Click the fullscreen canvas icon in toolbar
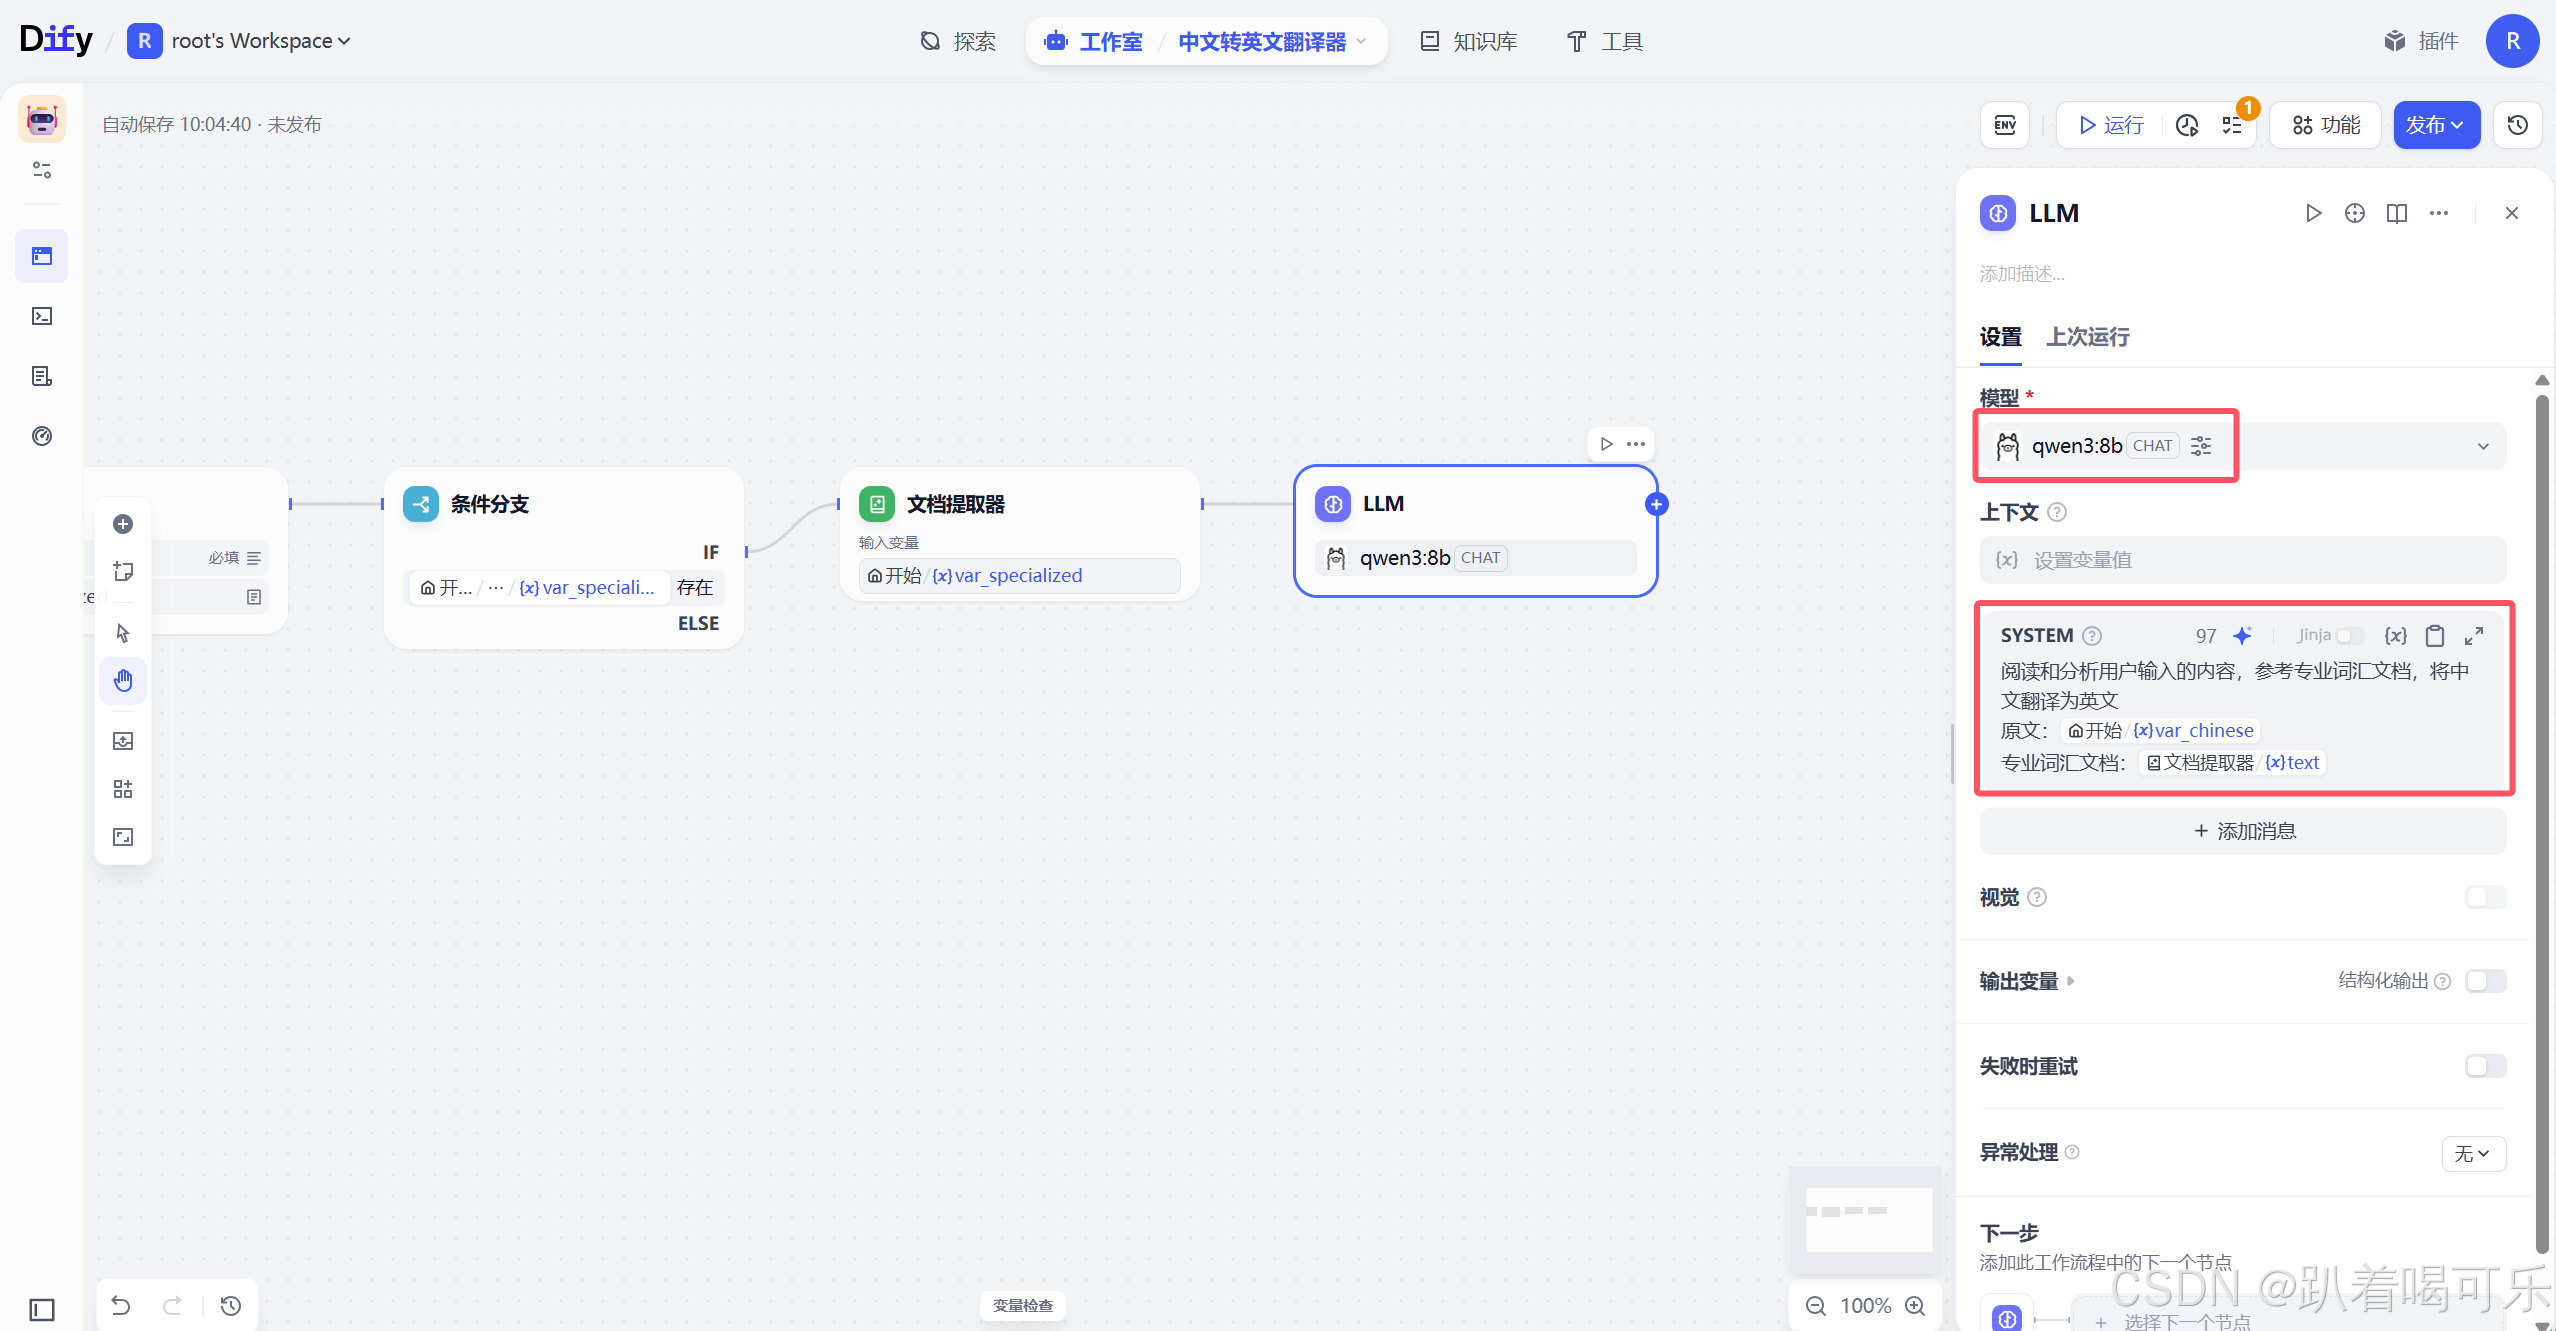Screen dimensions: 2556x1331 (x=123, y=837)
